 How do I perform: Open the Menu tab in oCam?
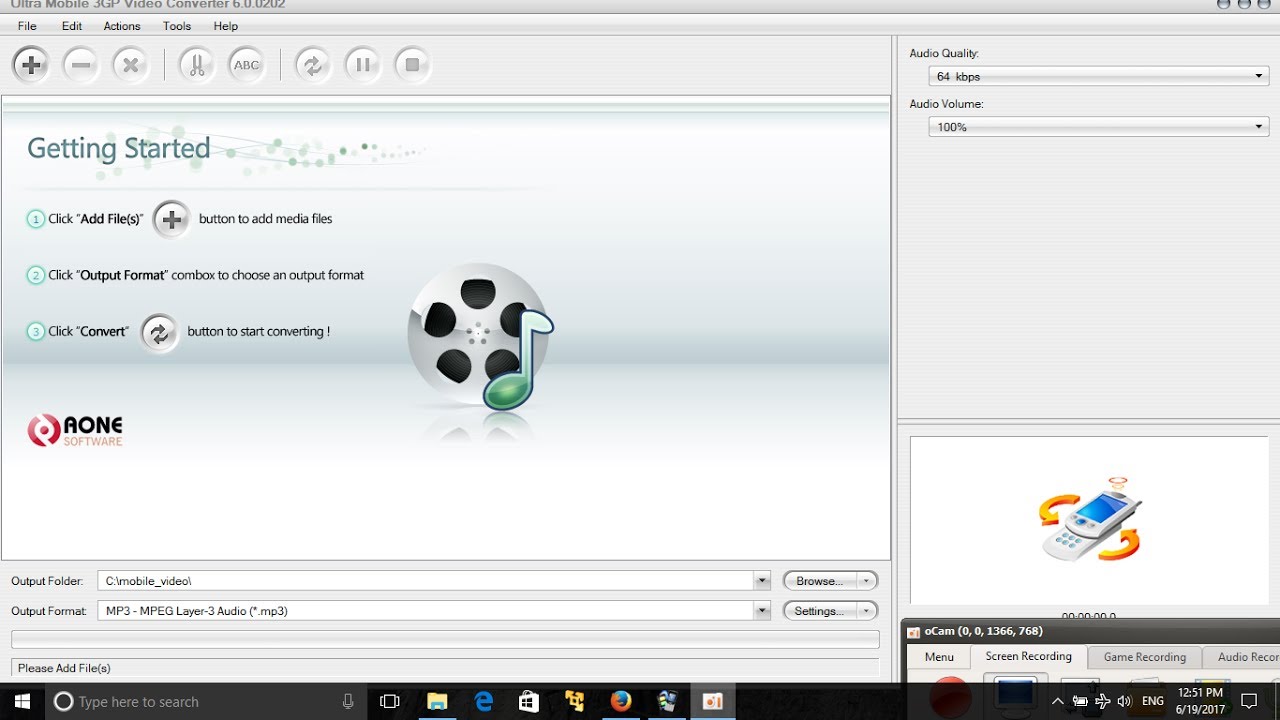pyautogui.click(x=939, y=657)
